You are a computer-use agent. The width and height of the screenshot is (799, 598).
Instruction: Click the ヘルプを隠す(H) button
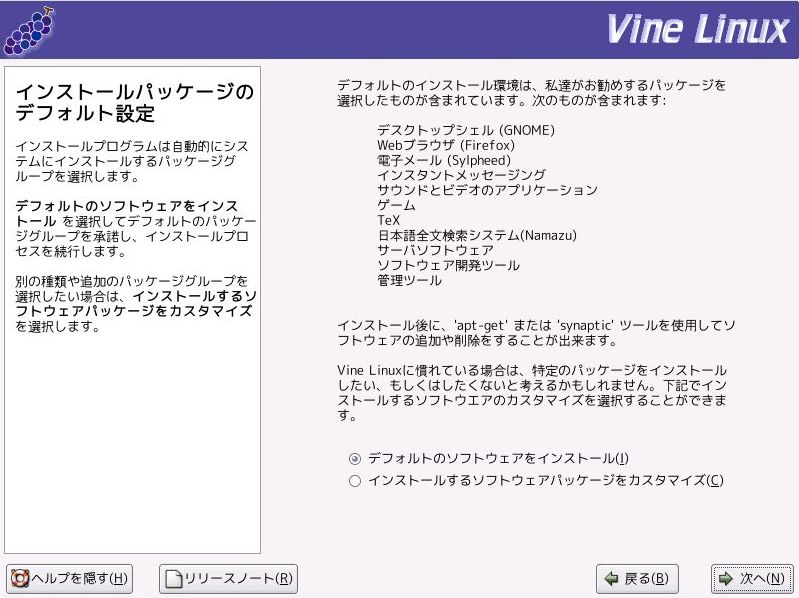tap(69, 579)
